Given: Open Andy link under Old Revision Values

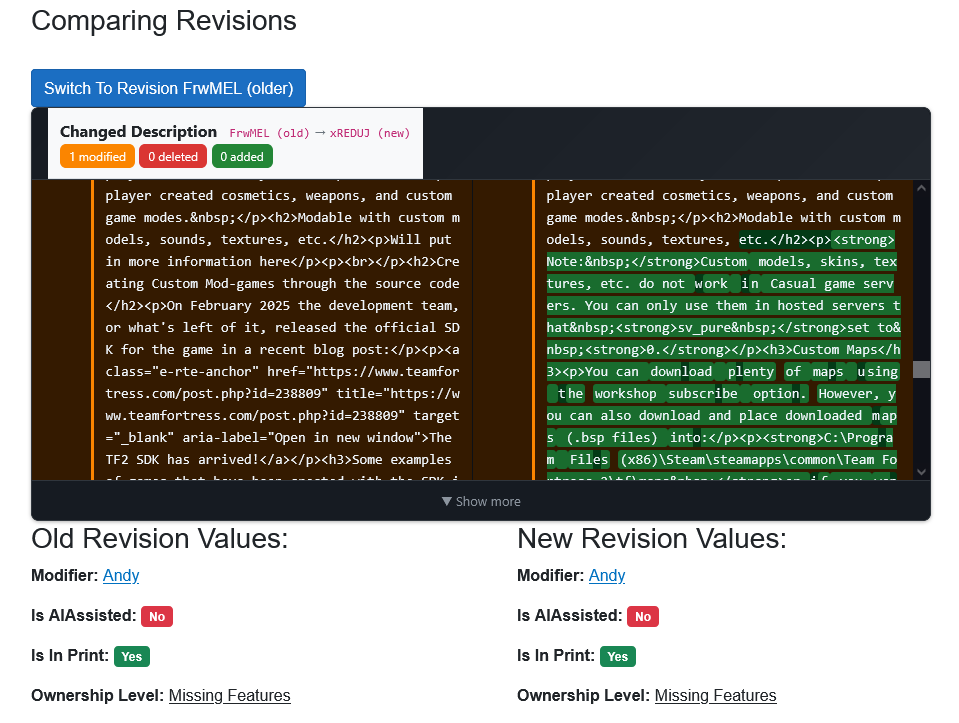Looking at the screenshot, I should tap(121, 576).
